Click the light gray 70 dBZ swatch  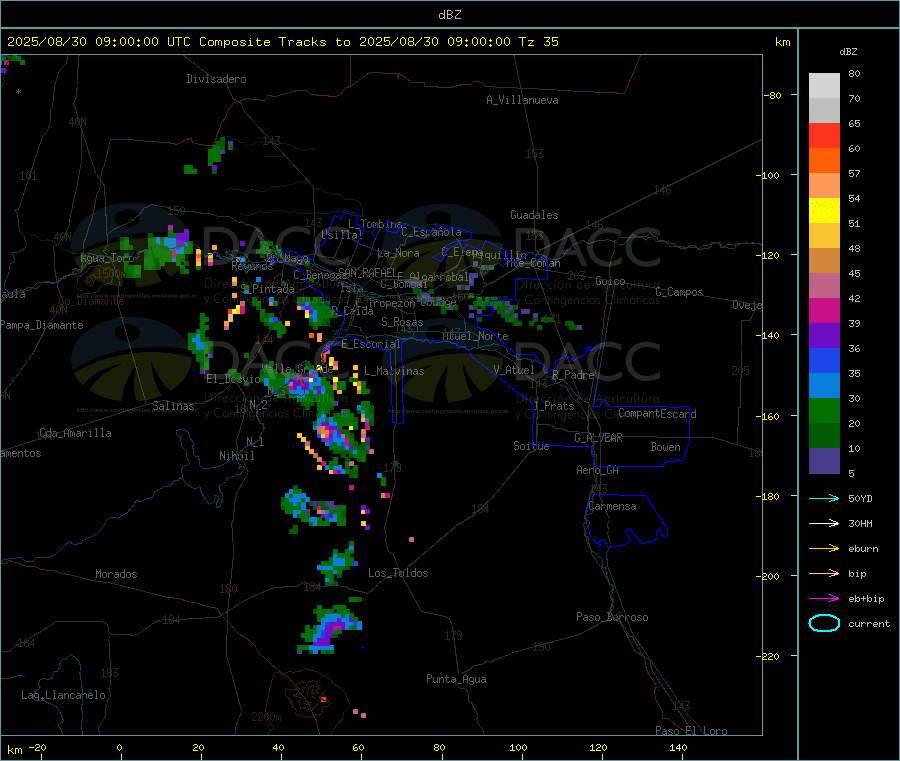tap(824, 86)
